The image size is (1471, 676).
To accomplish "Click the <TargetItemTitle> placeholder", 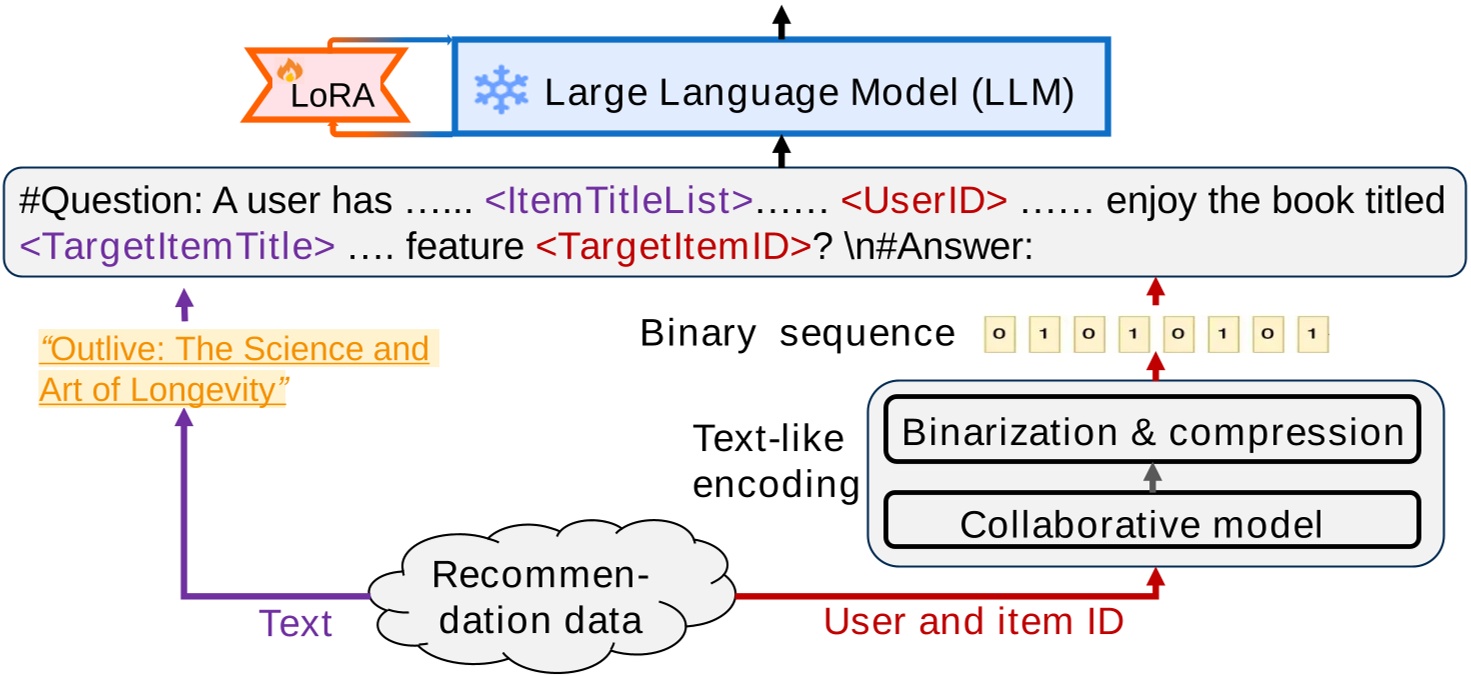I will (x=177, y=246).
